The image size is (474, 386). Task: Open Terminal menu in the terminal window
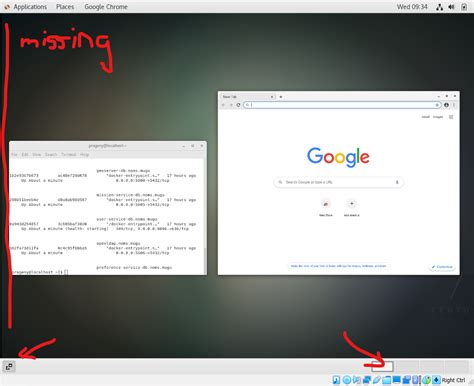[x=69, y=154]
